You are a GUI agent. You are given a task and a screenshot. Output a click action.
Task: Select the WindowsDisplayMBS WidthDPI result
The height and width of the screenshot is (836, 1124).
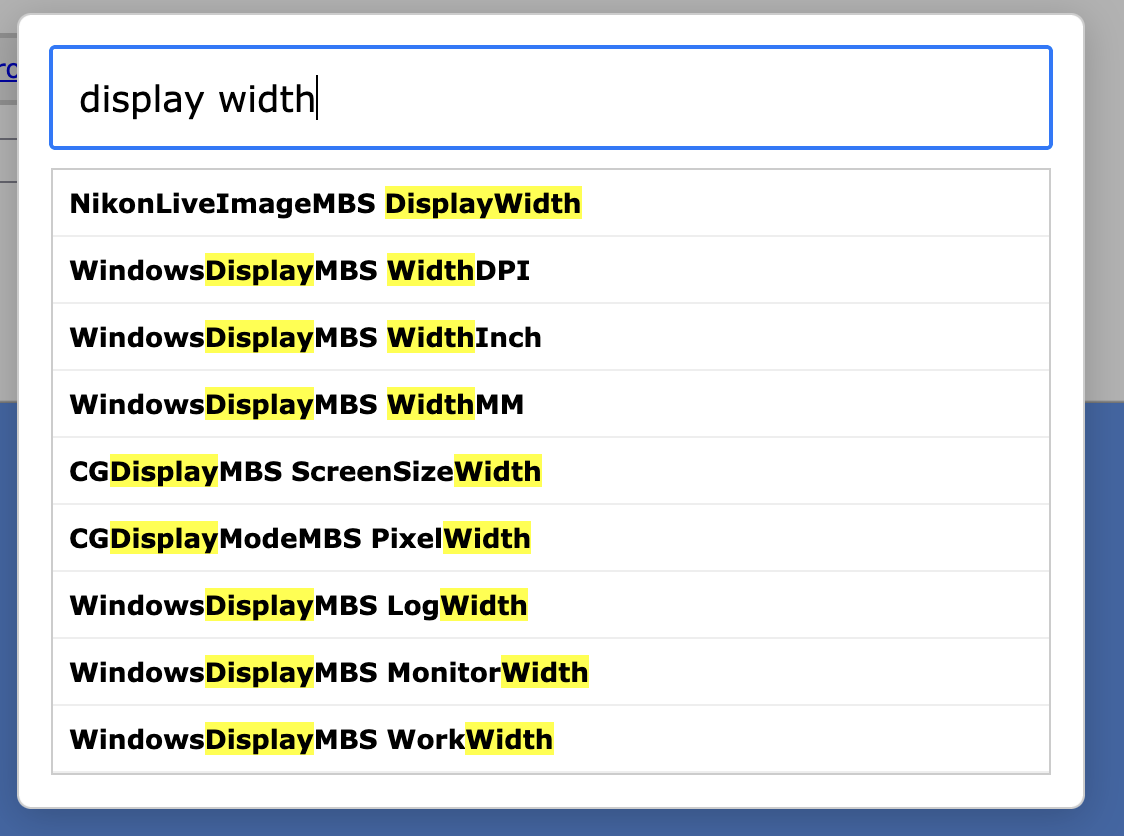(x=551, y=270)
